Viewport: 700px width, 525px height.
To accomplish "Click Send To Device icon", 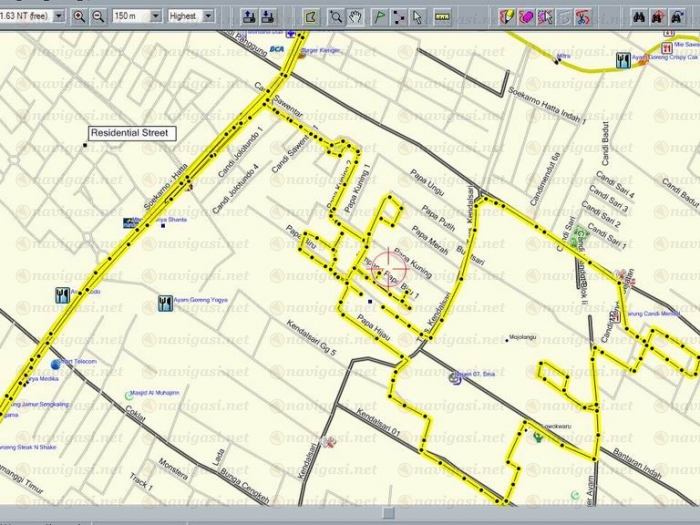I will [248, 16].
